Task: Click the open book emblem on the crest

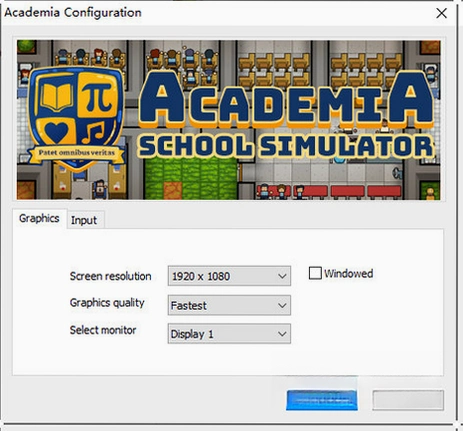Action: click(x=57, y=97)
